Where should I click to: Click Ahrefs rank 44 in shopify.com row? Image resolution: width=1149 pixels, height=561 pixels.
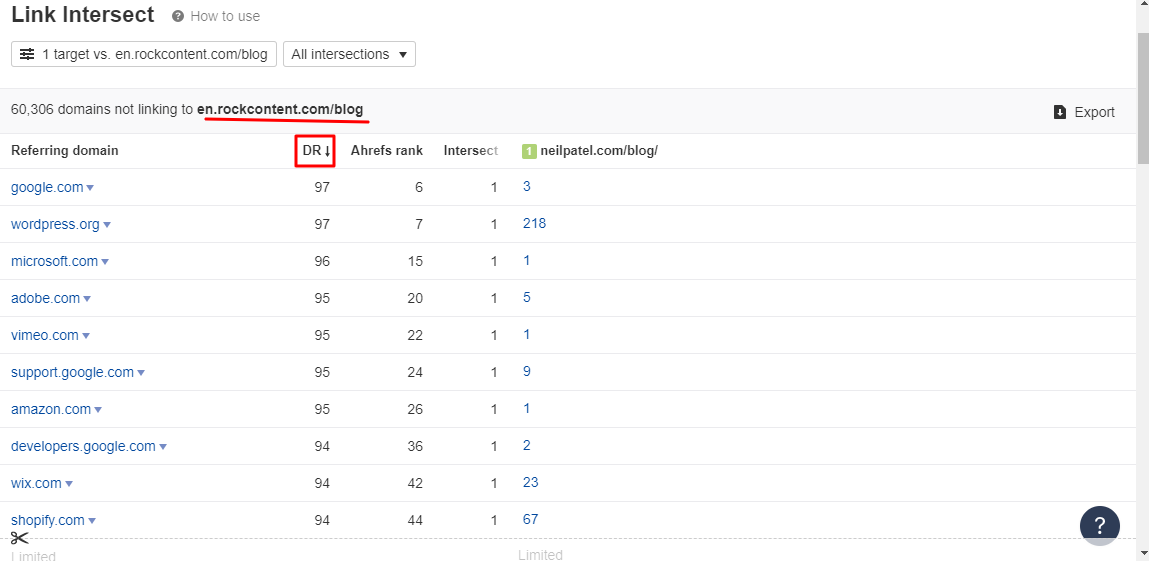[415, 521]
